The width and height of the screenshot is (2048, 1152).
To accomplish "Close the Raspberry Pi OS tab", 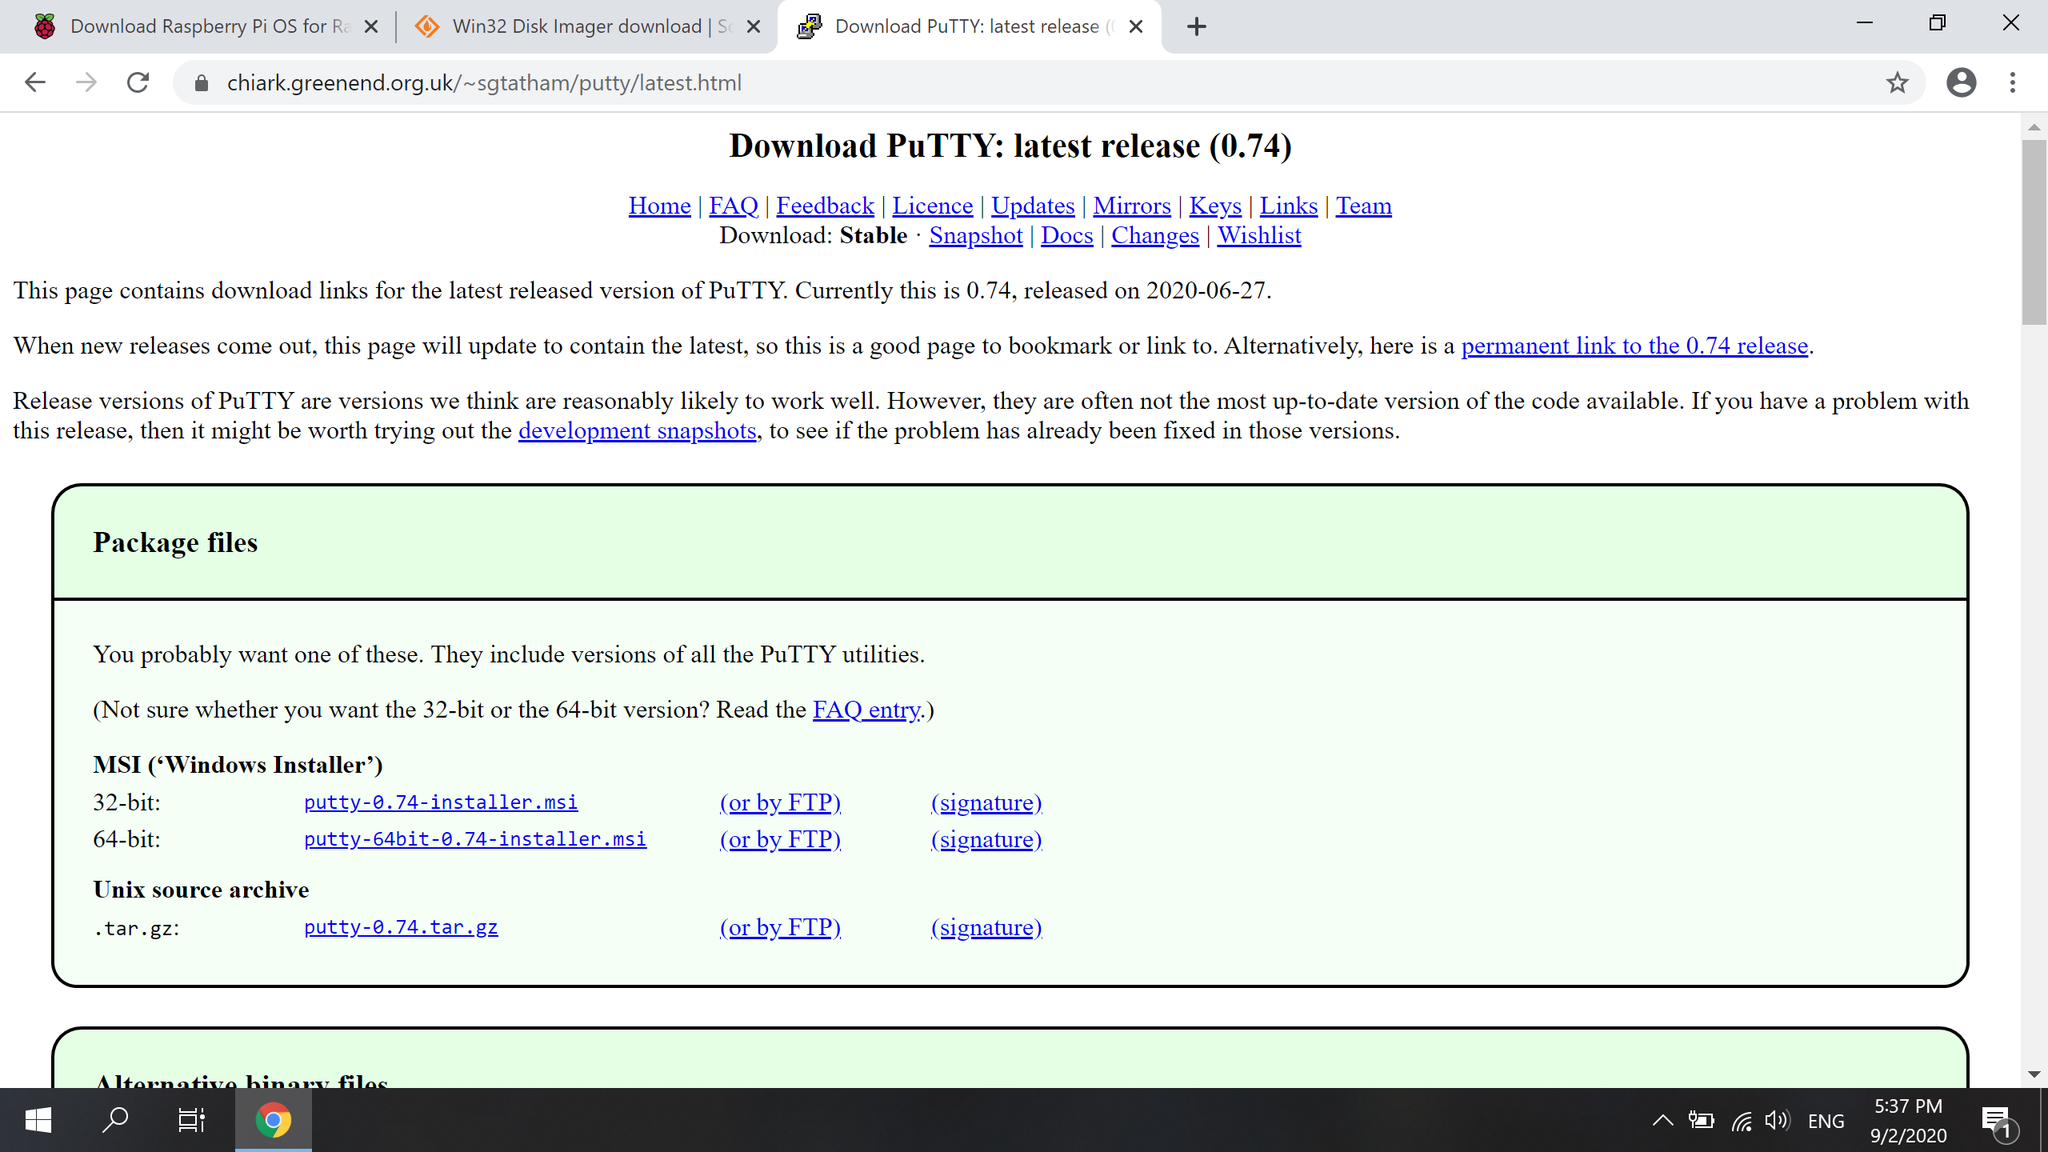I will point(371,27).
